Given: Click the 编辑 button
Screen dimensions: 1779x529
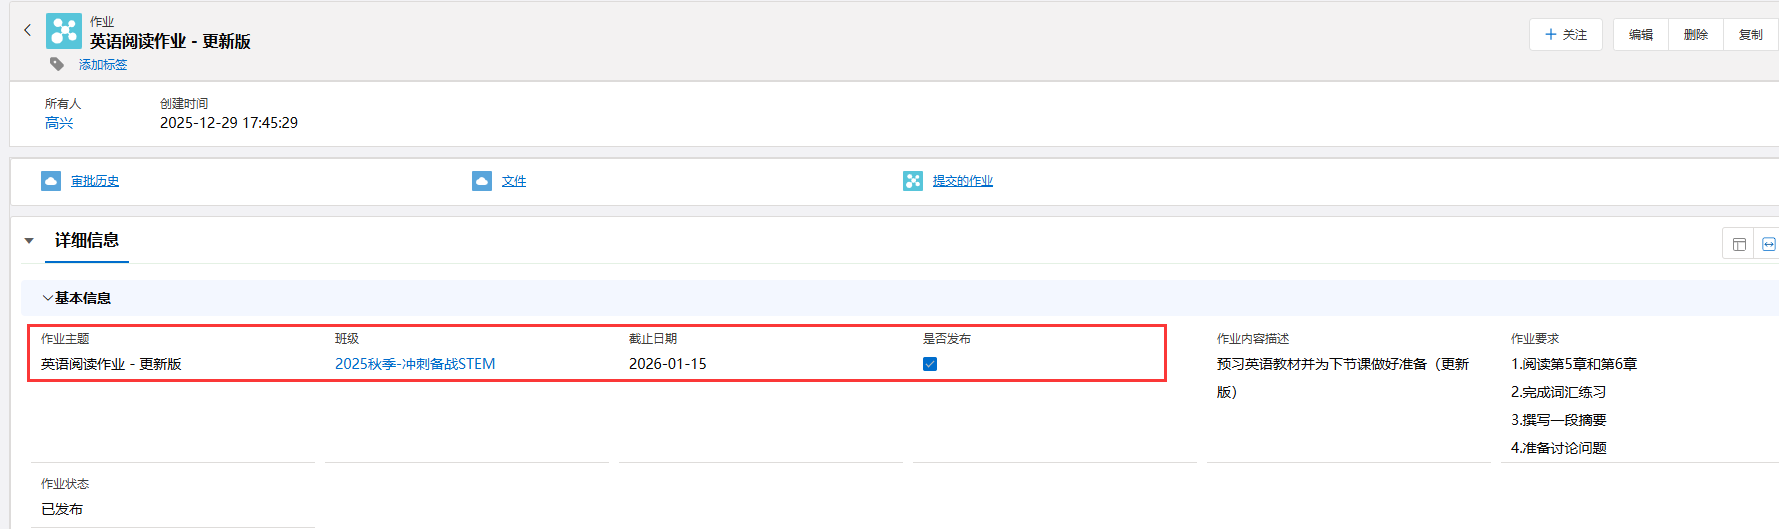Looking at the screenshot, I should 1641,34.
